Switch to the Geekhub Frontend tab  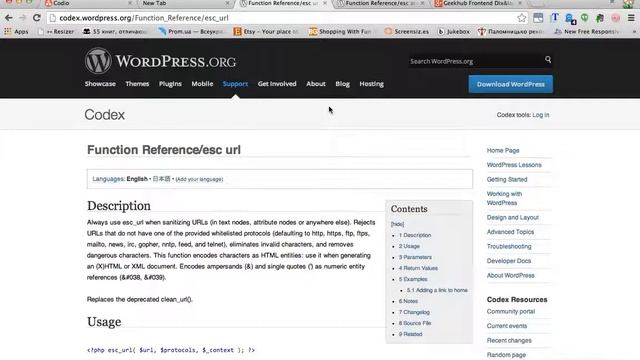coord(478,3)
